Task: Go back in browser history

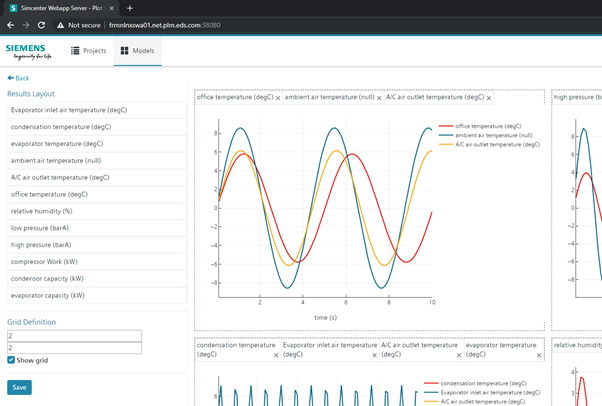Action: pos(10,25)
